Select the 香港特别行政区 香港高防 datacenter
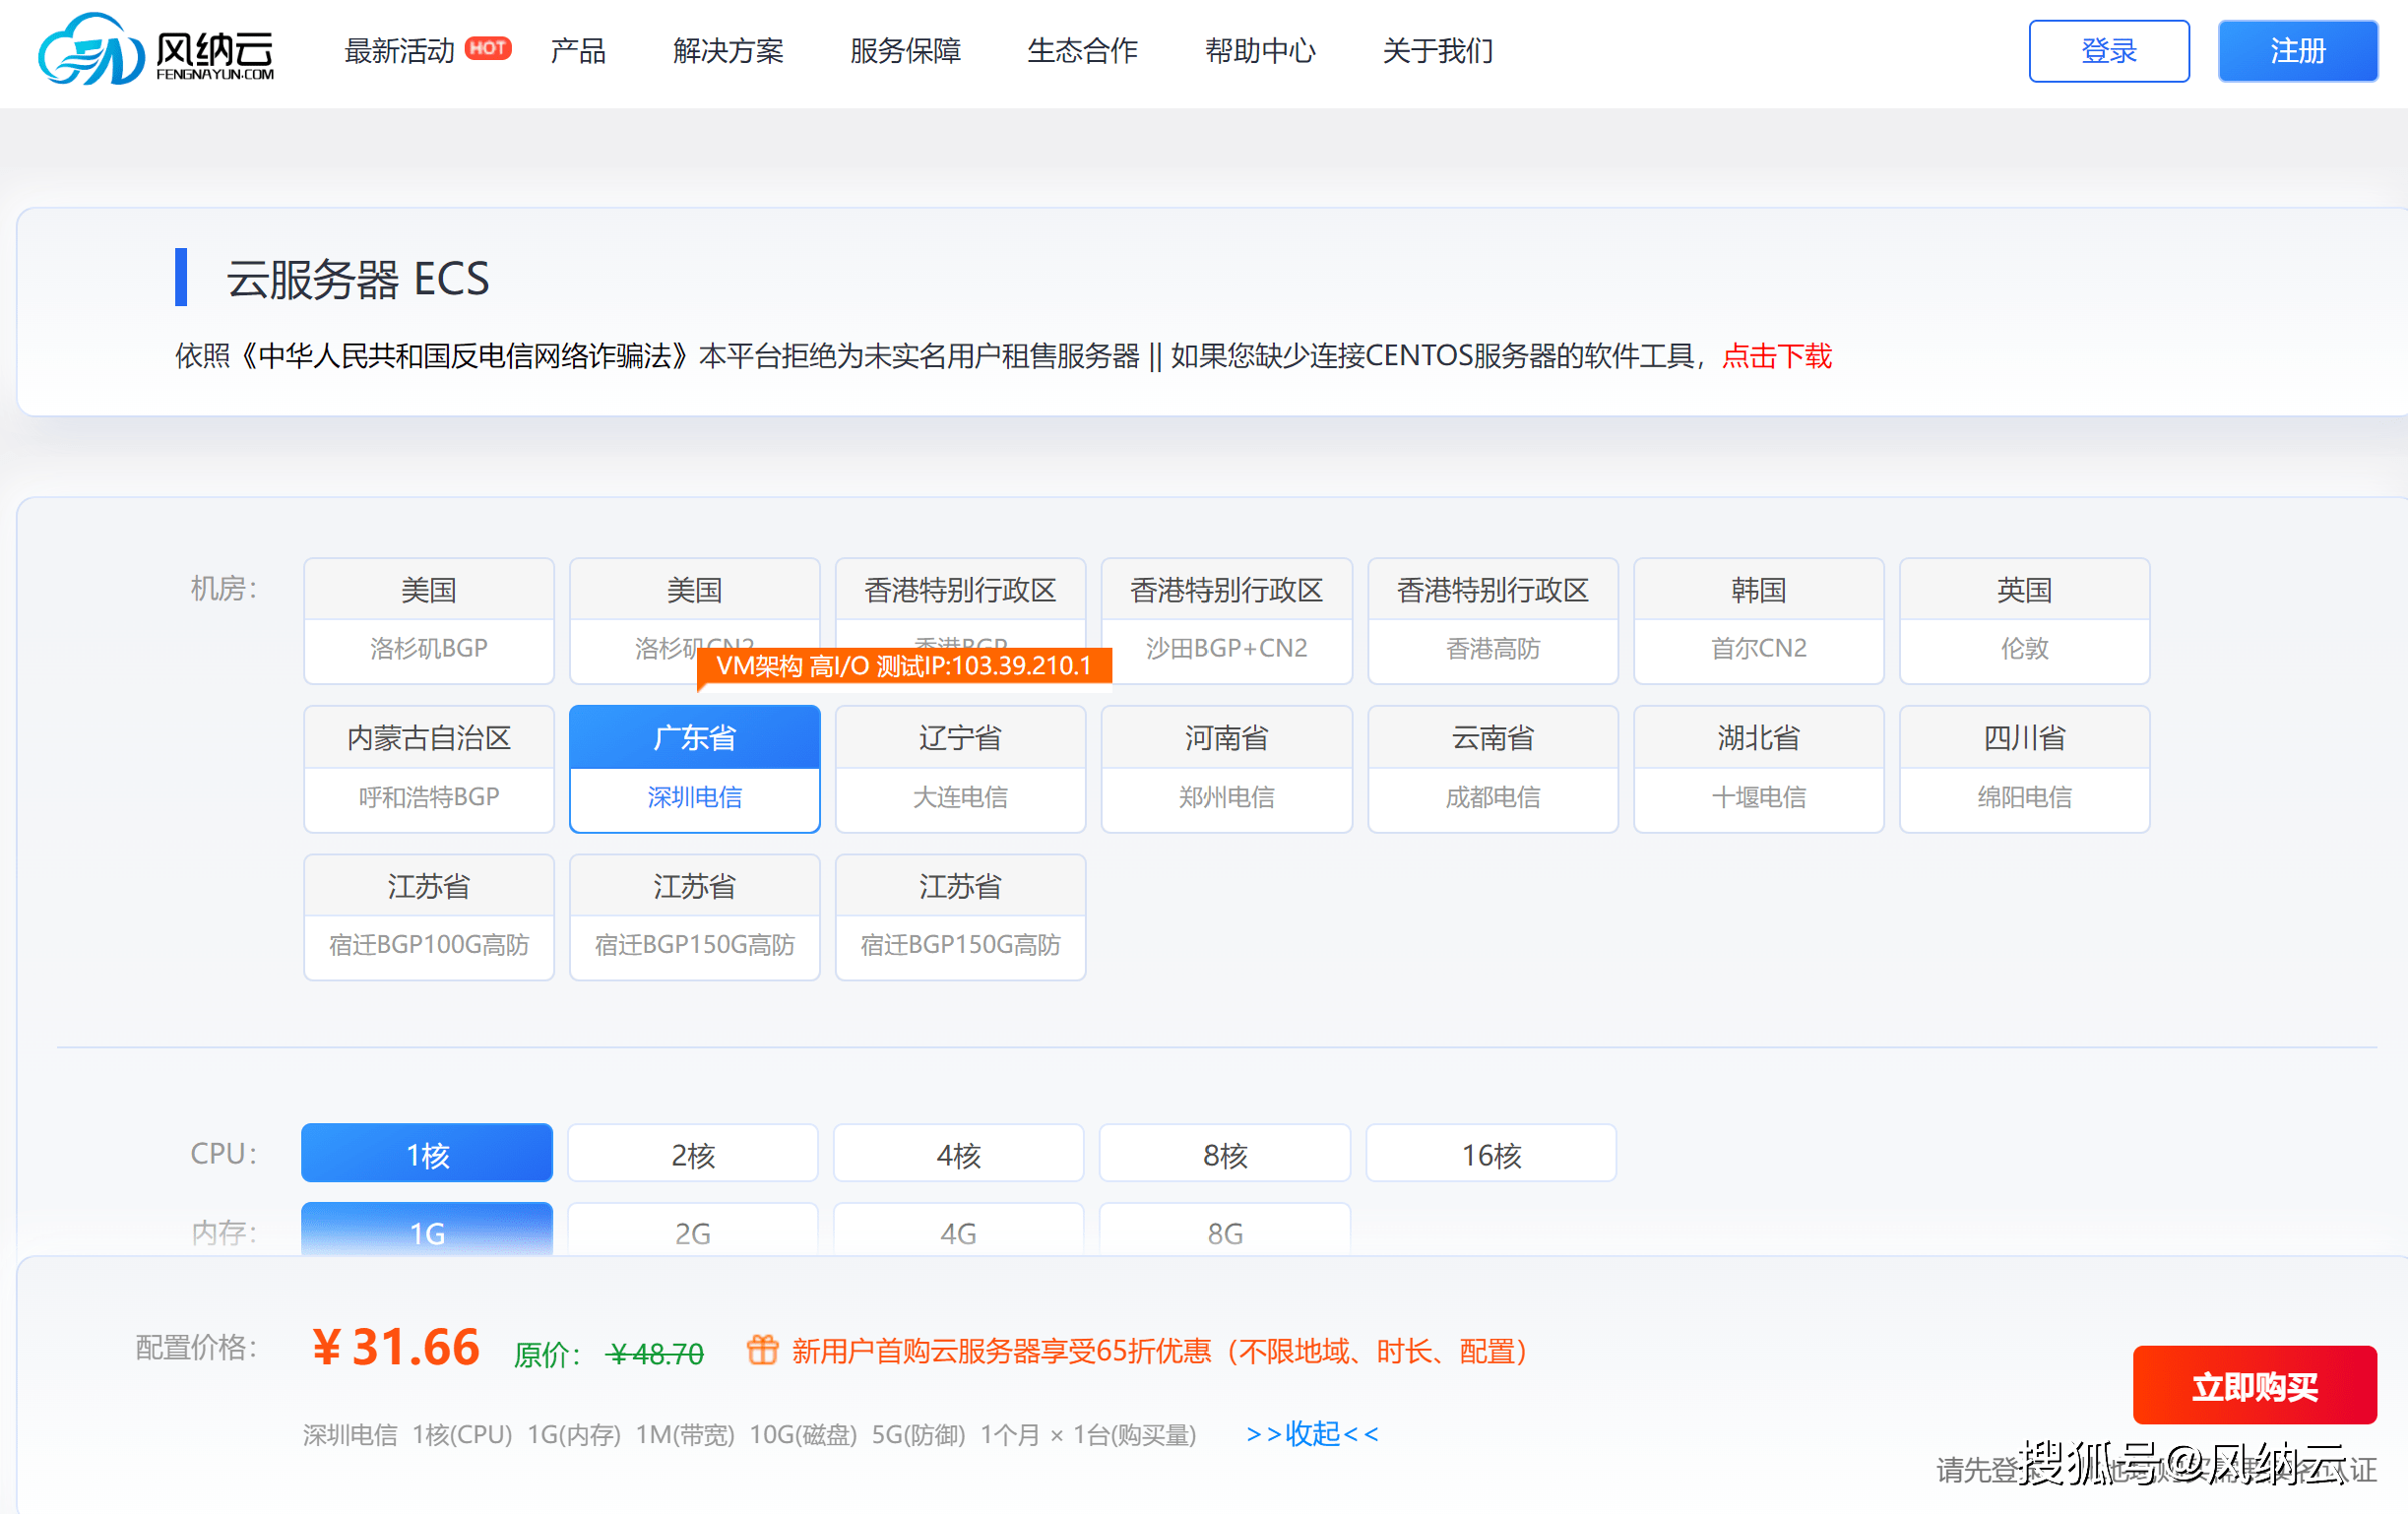This screenshot has height=1514, width=2408. click(1493, 621)
